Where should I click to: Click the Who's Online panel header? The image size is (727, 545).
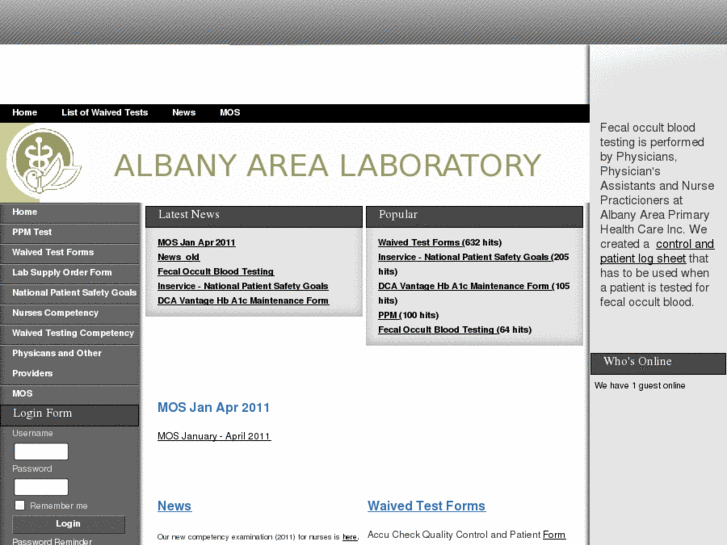(658, 364)
